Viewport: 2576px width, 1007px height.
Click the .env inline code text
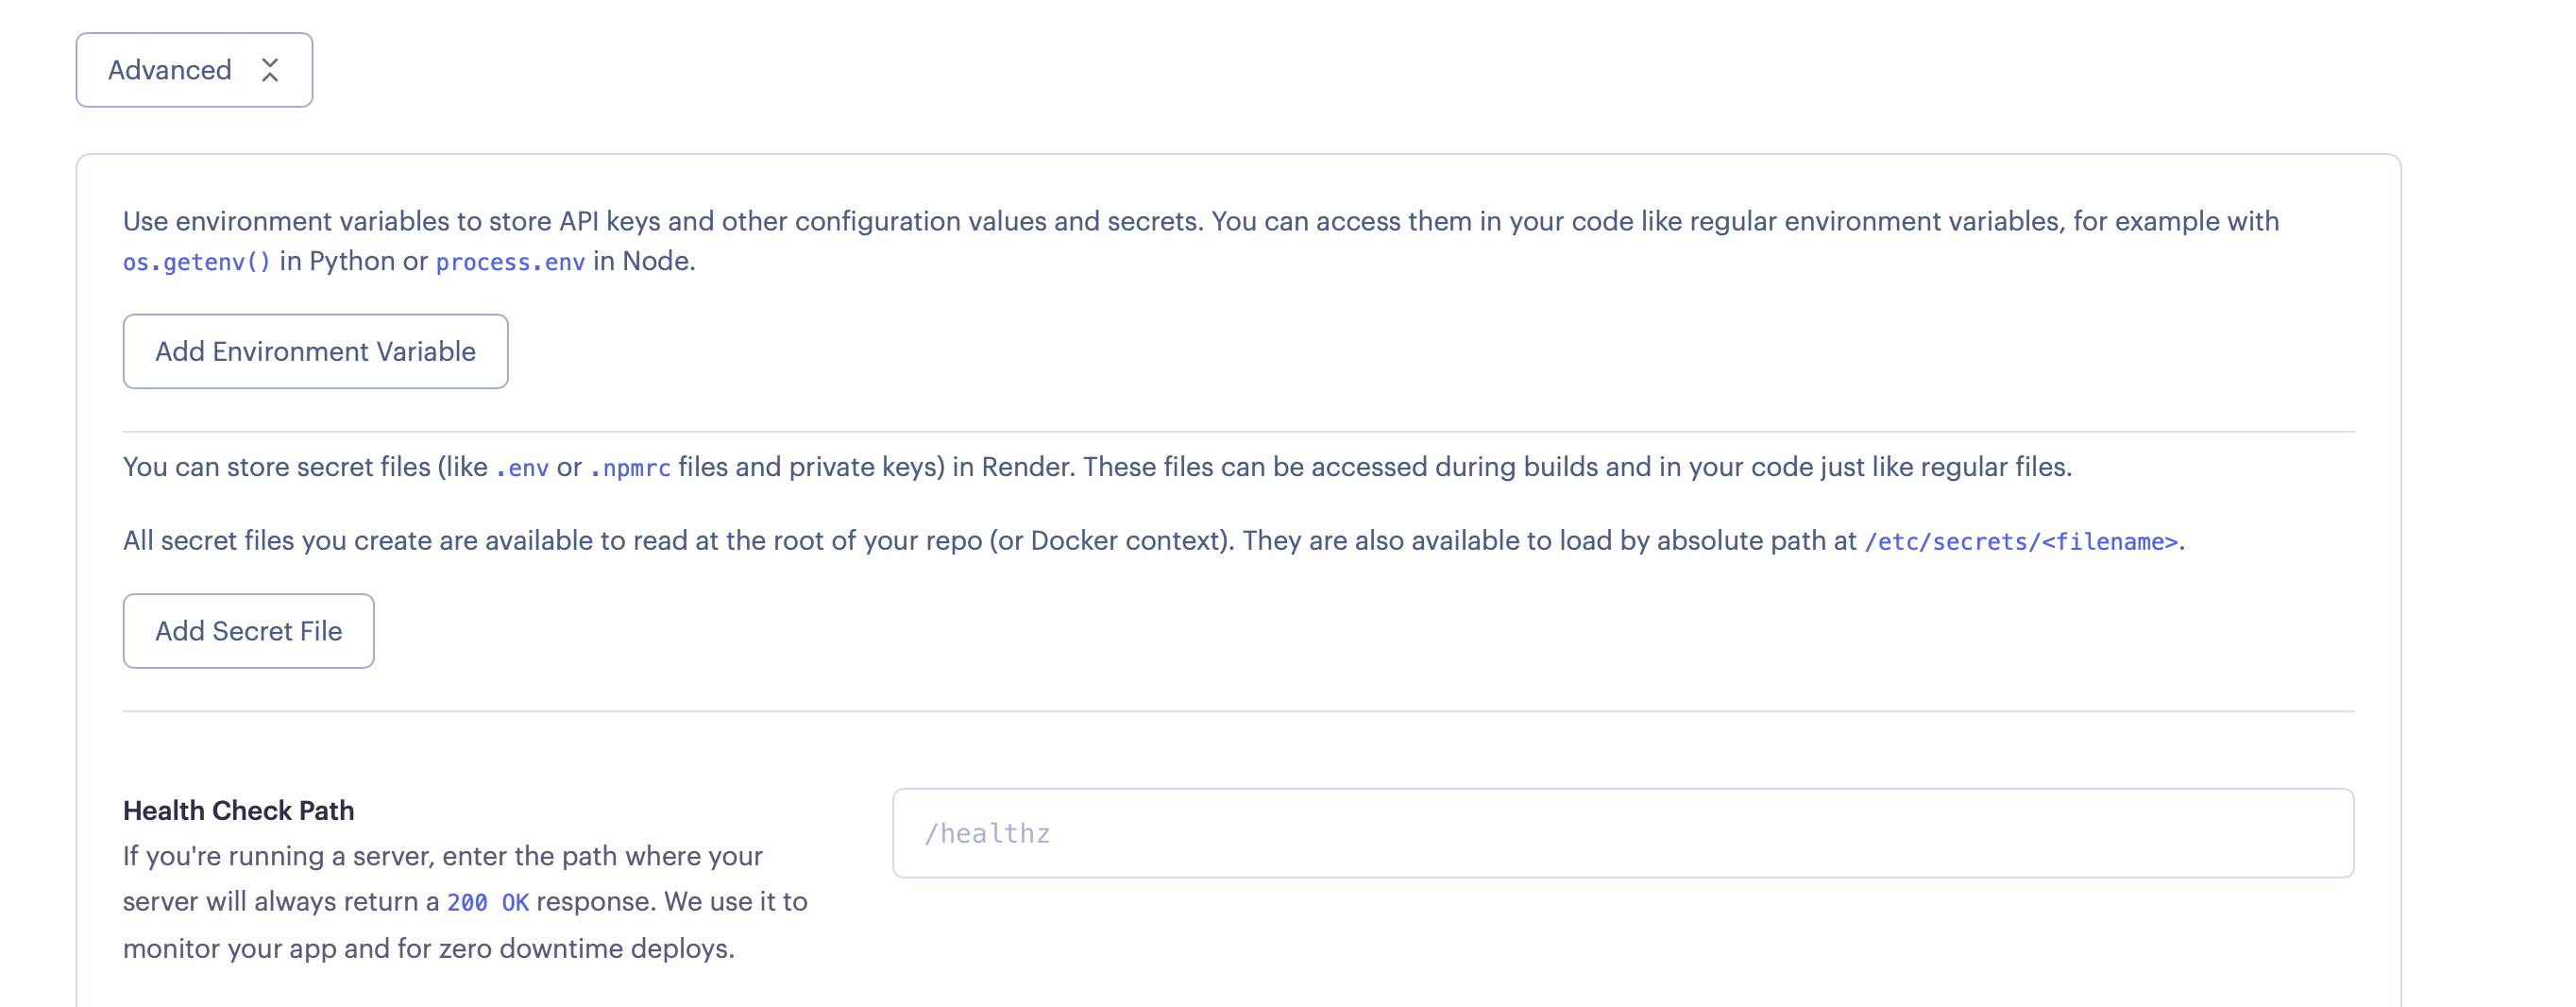point(523,468)
